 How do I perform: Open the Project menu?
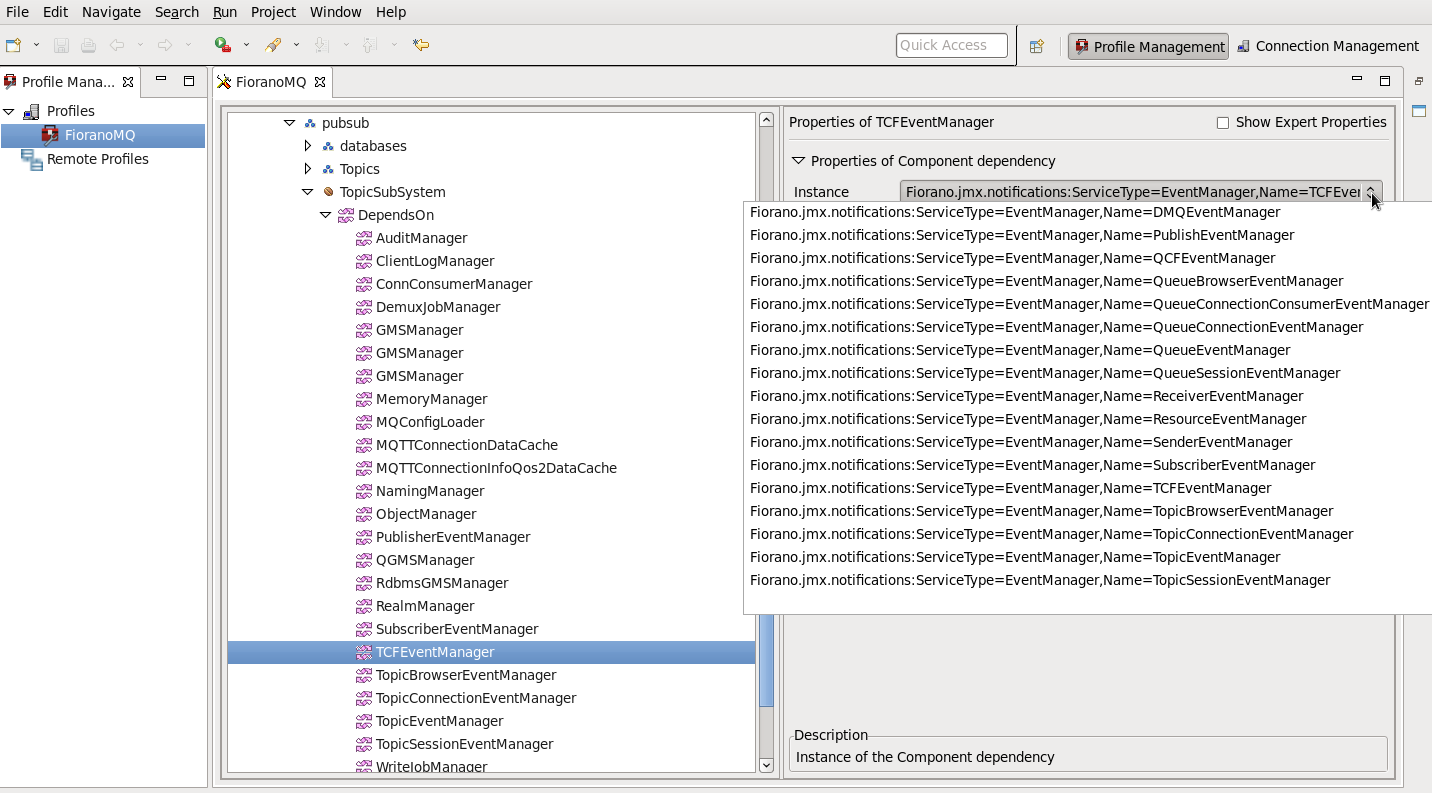(x=273, y=12)
